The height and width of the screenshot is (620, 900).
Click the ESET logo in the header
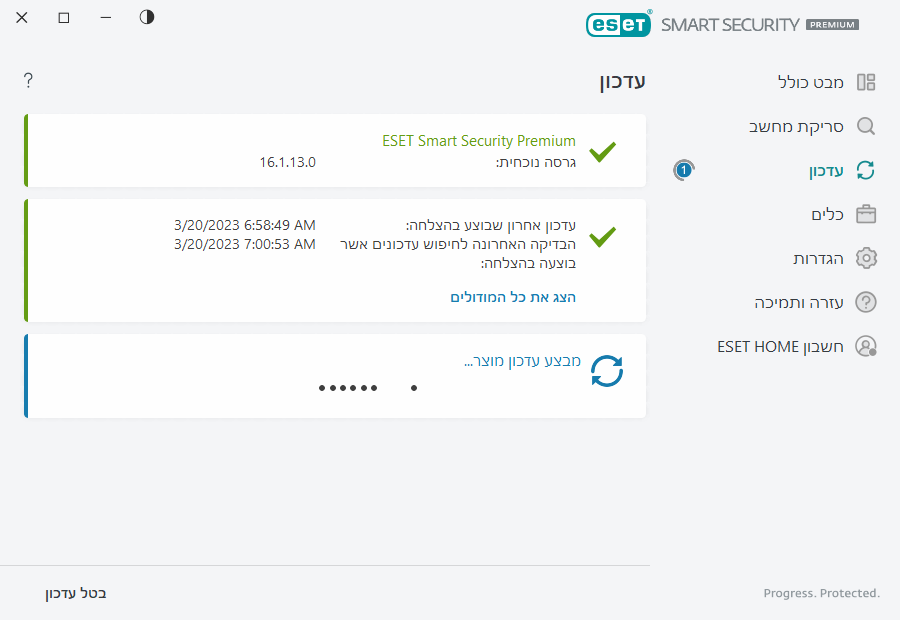point(618,24)
